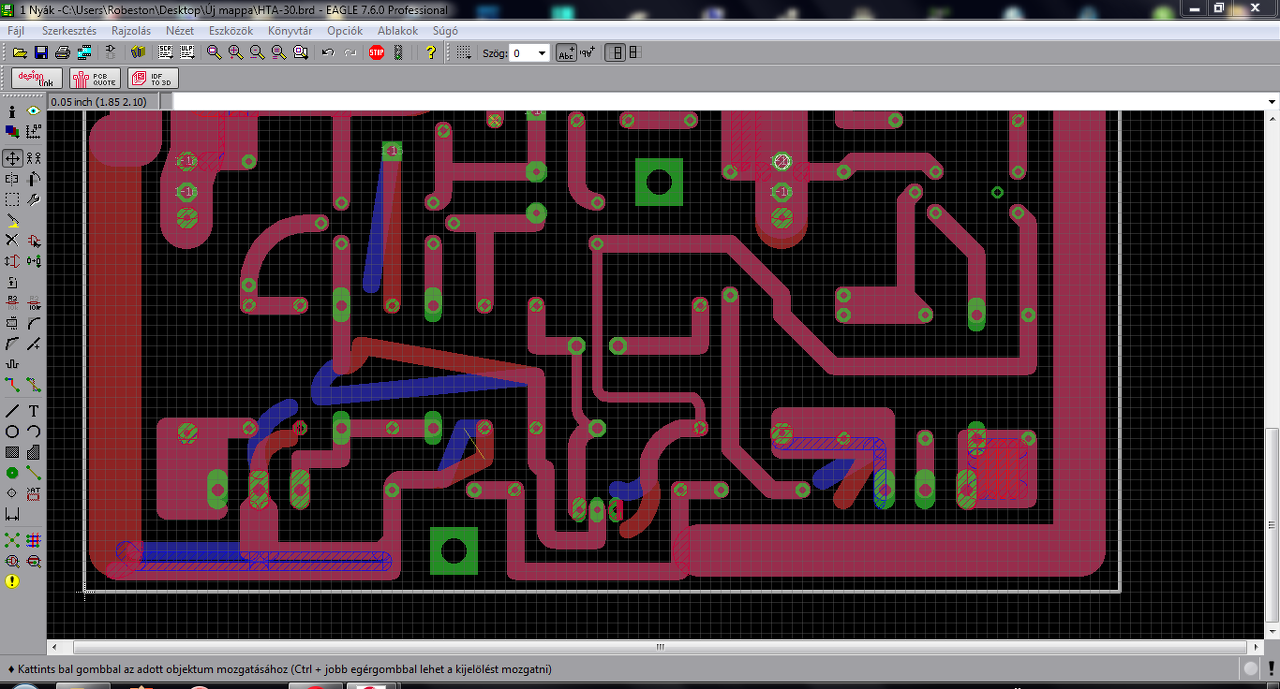Click the Open file icon
Viewport: 1280px width, 689px height.
point(19,53)
